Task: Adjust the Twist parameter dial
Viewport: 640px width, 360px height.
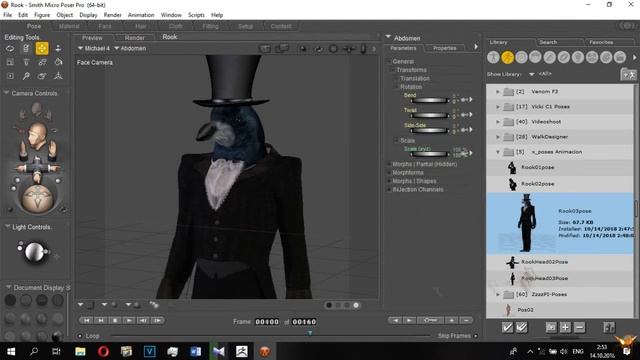Action: [x=430, y=116]
